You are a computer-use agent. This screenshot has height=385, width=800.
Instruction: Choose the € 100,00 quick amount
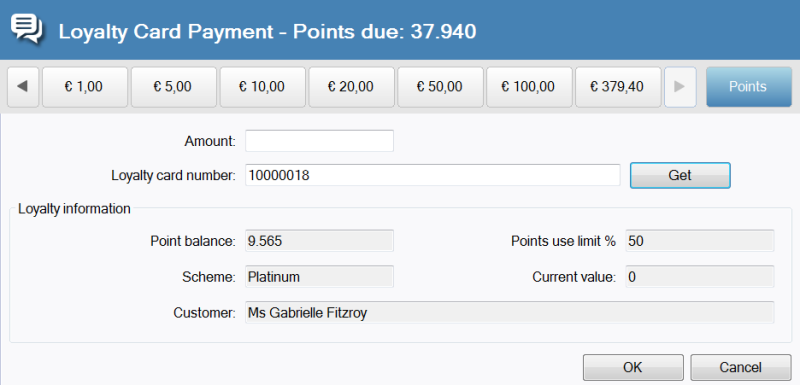529,87
